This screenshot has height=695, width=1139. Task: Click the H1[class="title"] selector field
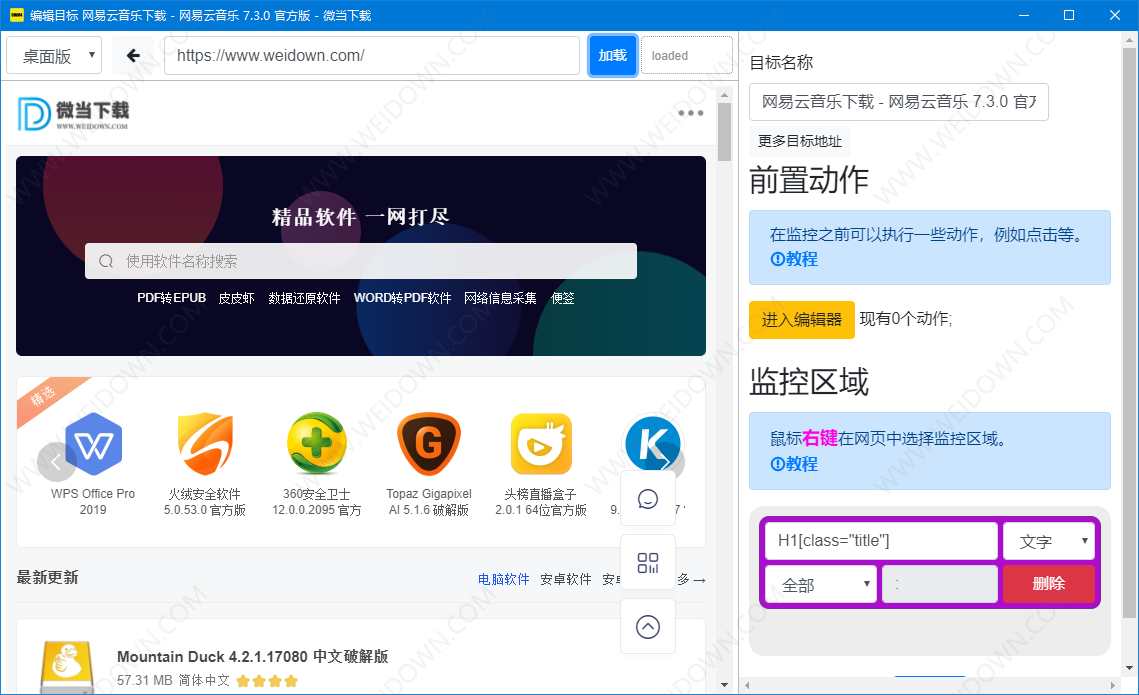tap(881, 541)
